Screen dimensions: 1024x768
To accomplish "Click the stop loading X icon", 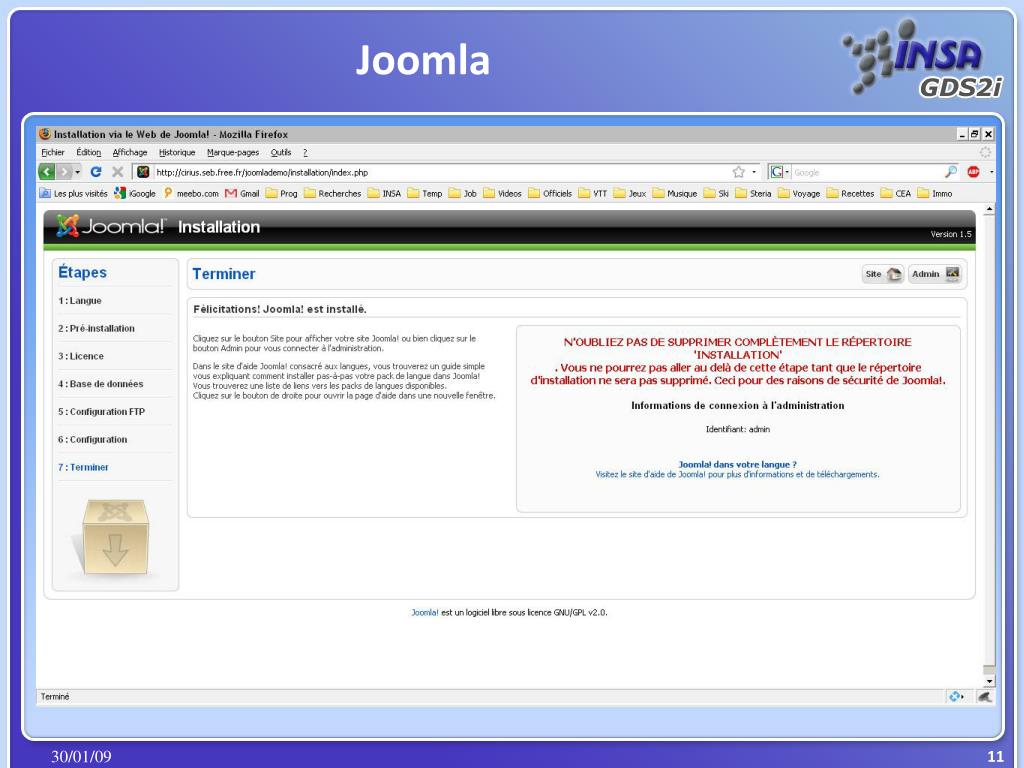I will click(118, 172).
